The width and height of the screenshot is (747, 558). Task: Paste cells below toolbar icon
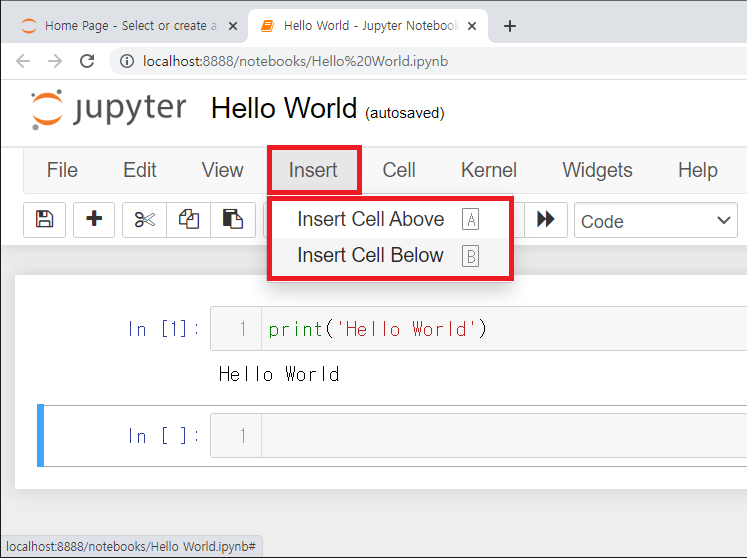233,220
